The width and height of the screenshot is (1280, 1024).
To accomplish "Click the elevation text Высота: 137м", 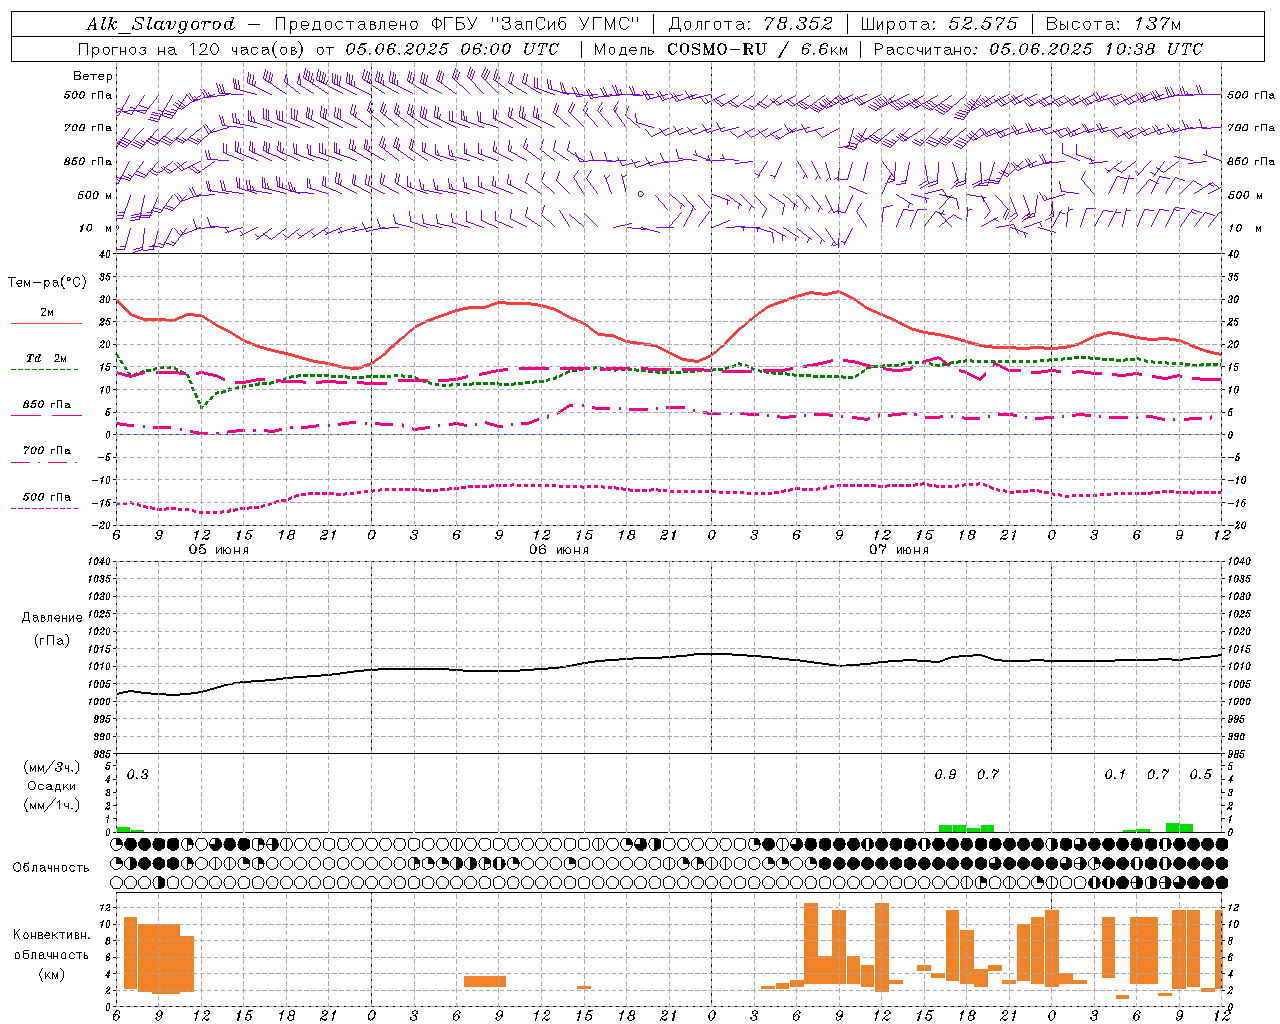I will pyautogui.click(x=1113, y=24).
